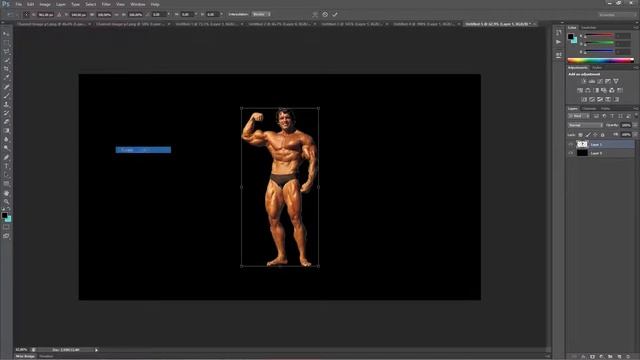The image size is (640, 360).
Task: Lock transparent pixels of layer
Action: 580,135
